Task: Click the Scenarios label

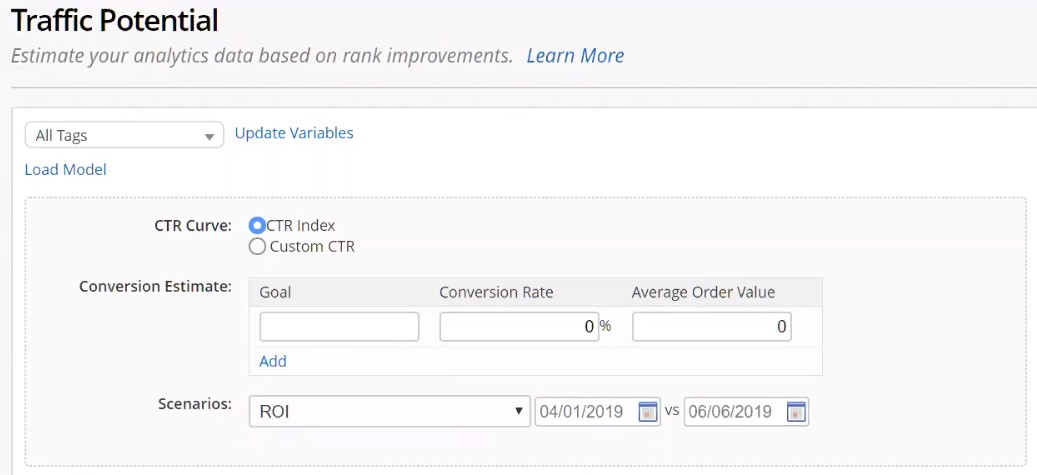Action: pos(195,404)
